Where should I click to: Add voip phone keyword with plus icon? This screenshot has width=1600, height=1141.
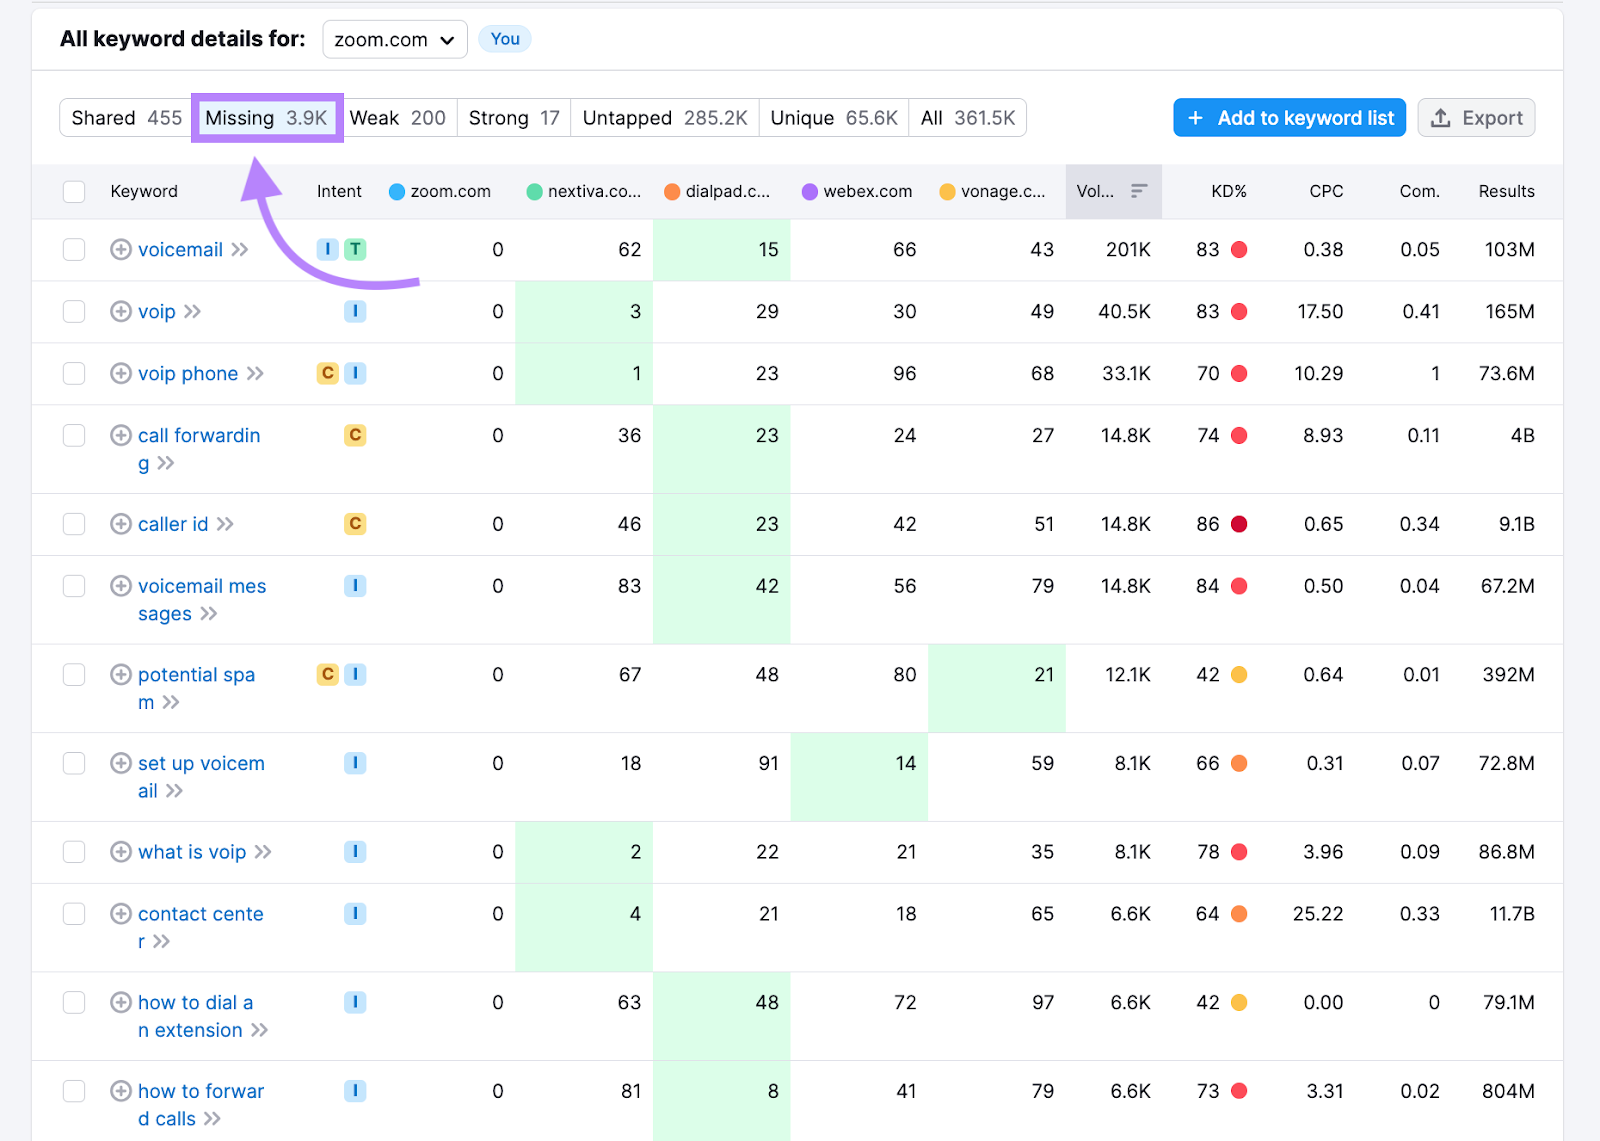tap(121, 373)
